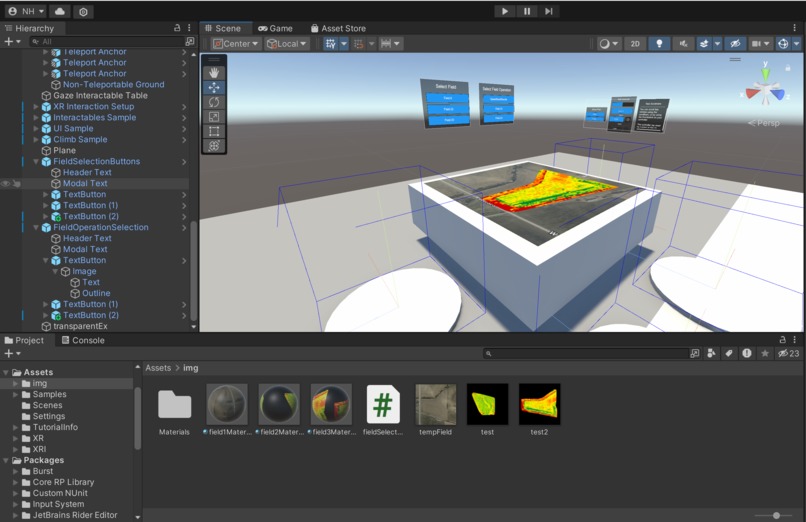Select the field3Material asset
Screen dimensions: 806x522
[331, 410]
